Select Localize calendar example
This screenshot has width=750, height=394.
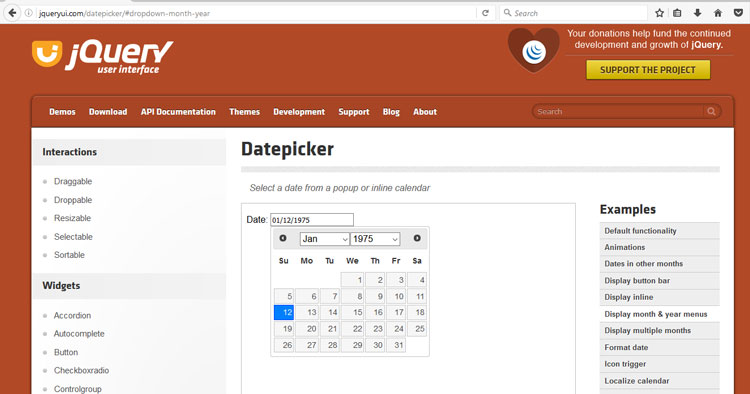pyautogui.click(x=660, y=381)
